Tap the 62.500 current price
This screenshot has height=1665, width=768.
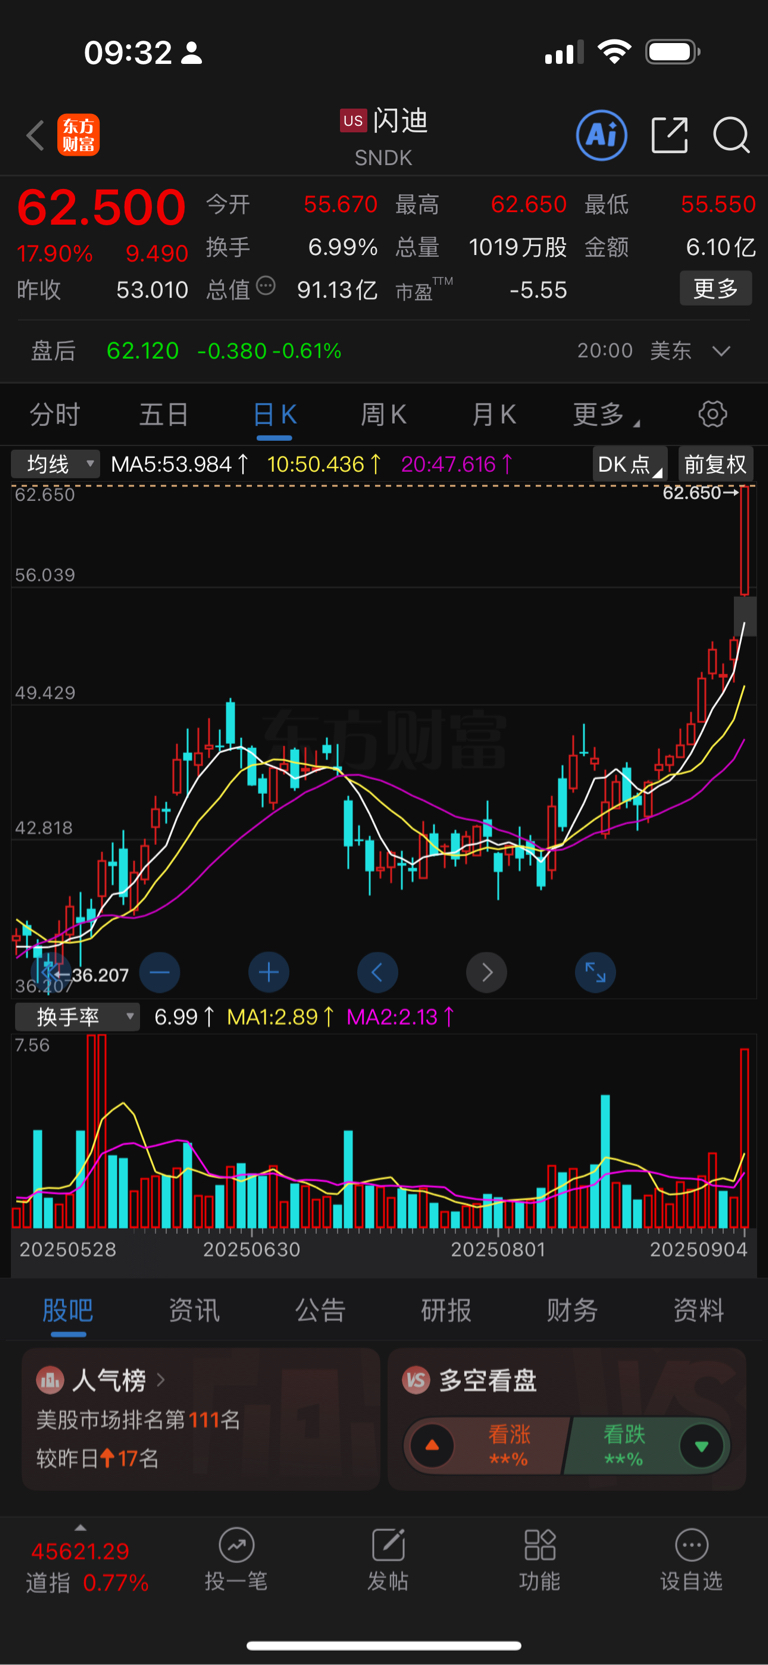click(x=101, y=208)
